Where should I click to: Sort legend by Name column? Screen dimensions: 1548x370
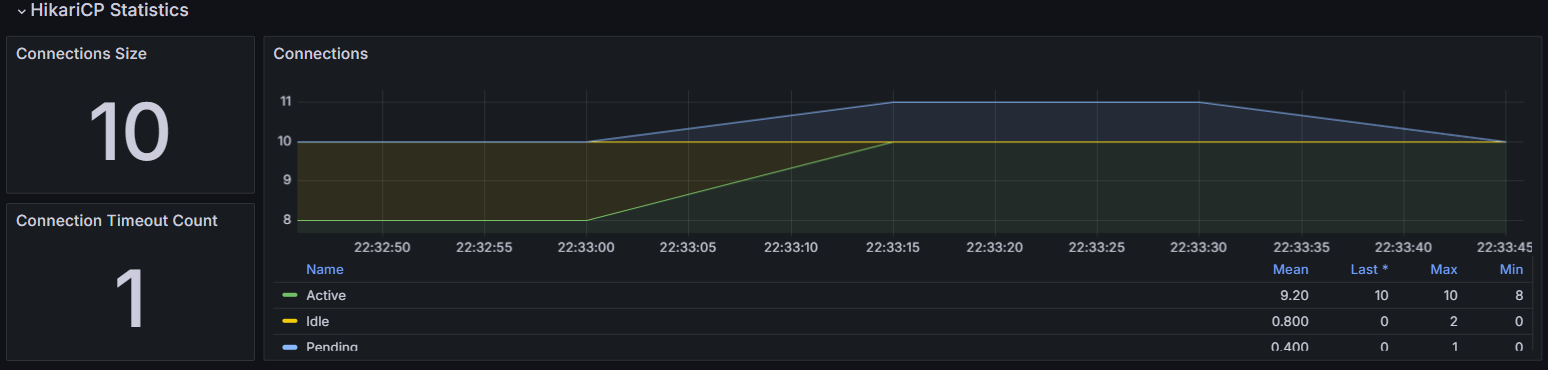coord(324,270)
